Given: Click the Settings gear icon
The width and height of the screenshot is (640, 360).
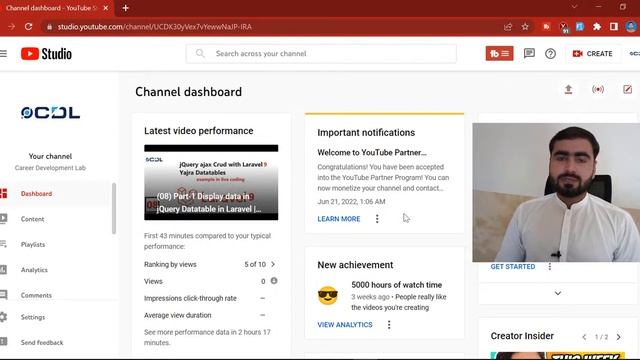Looking at the screenshot, I should click(3, 317).
